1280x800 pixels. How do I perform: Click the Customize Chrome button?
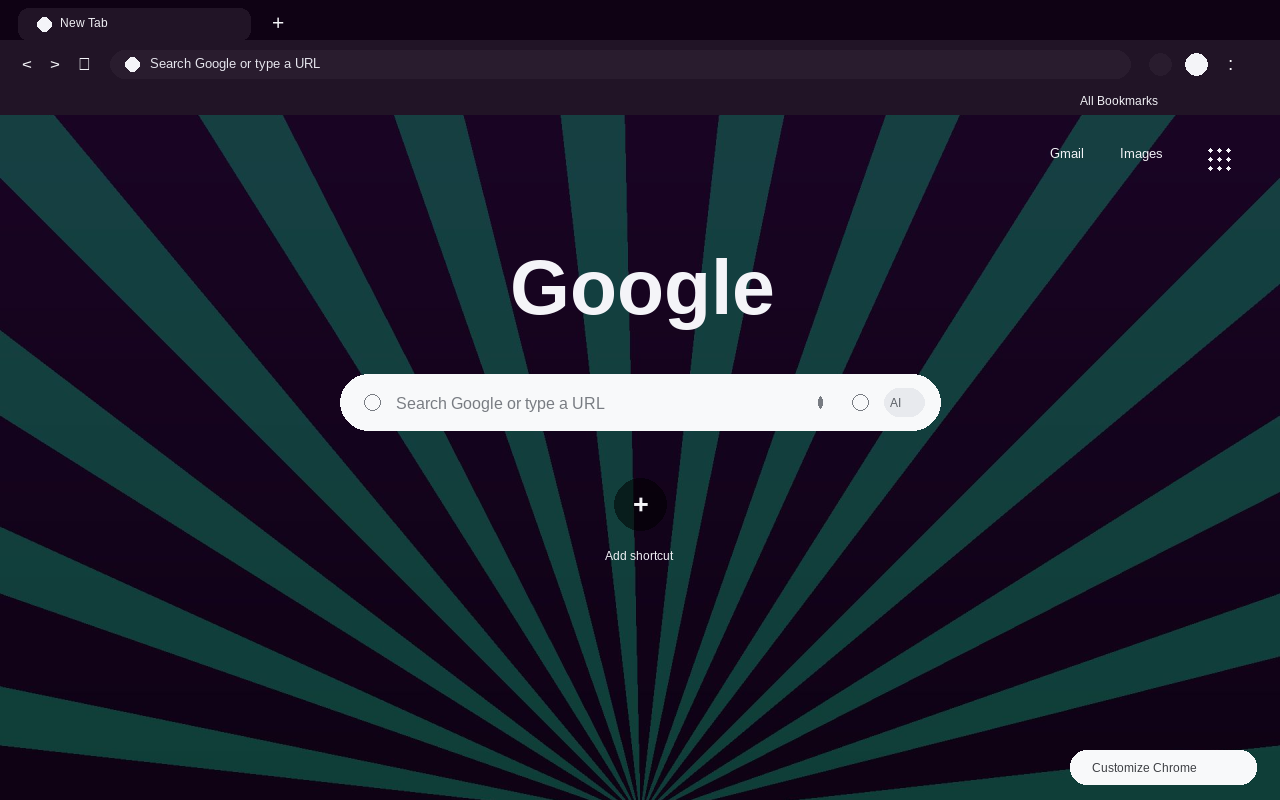point(1163,767)
